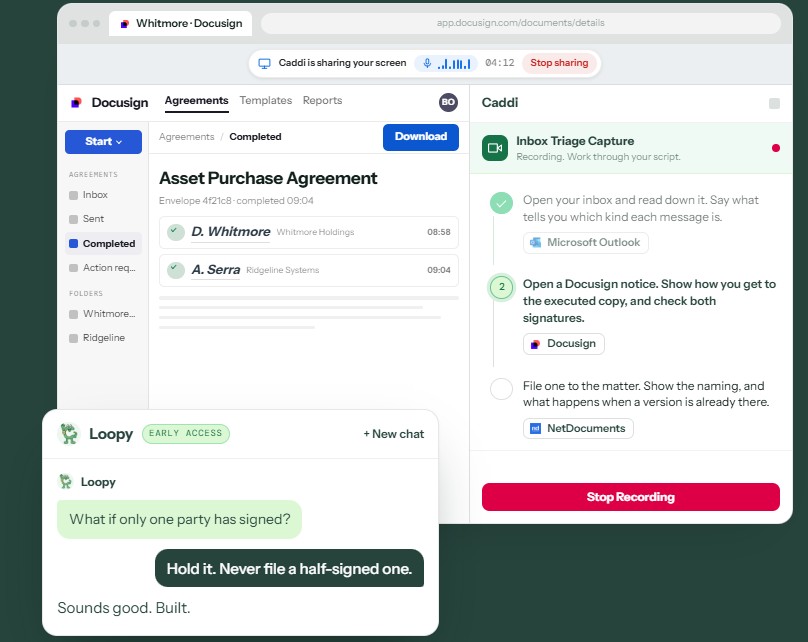This screenshot has height=642, width=808.
Task: Download the Asset Purchase Agreement
Action: pos(420,137)
